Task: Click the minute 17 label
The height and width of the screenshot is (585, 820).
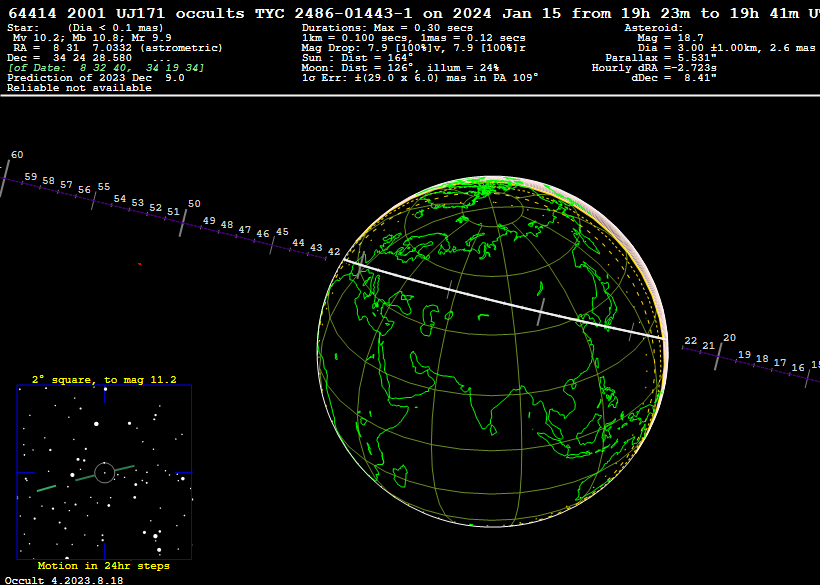Action: (780, 363)
